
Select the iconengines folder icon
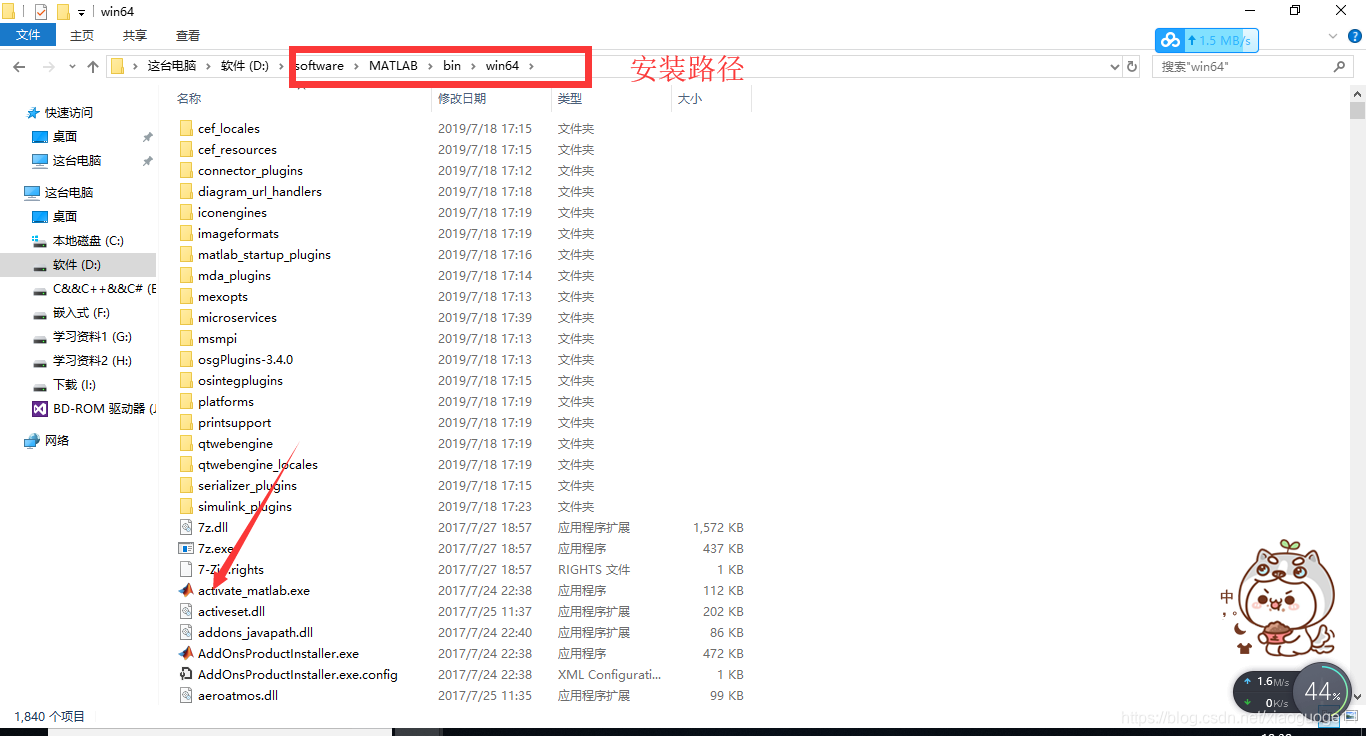coord(186,213)
